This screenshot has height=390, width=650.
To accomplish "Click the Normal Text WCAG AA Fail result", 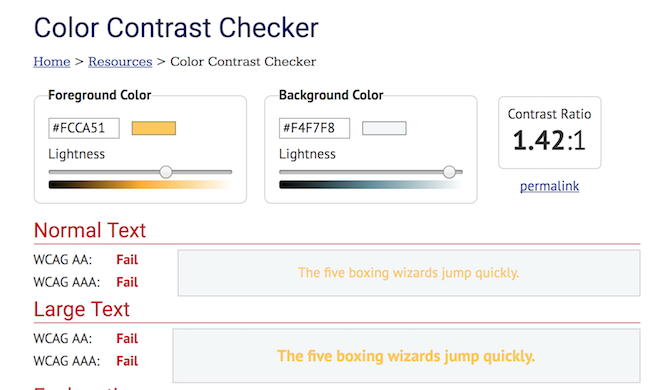I will tap(127, 260).
